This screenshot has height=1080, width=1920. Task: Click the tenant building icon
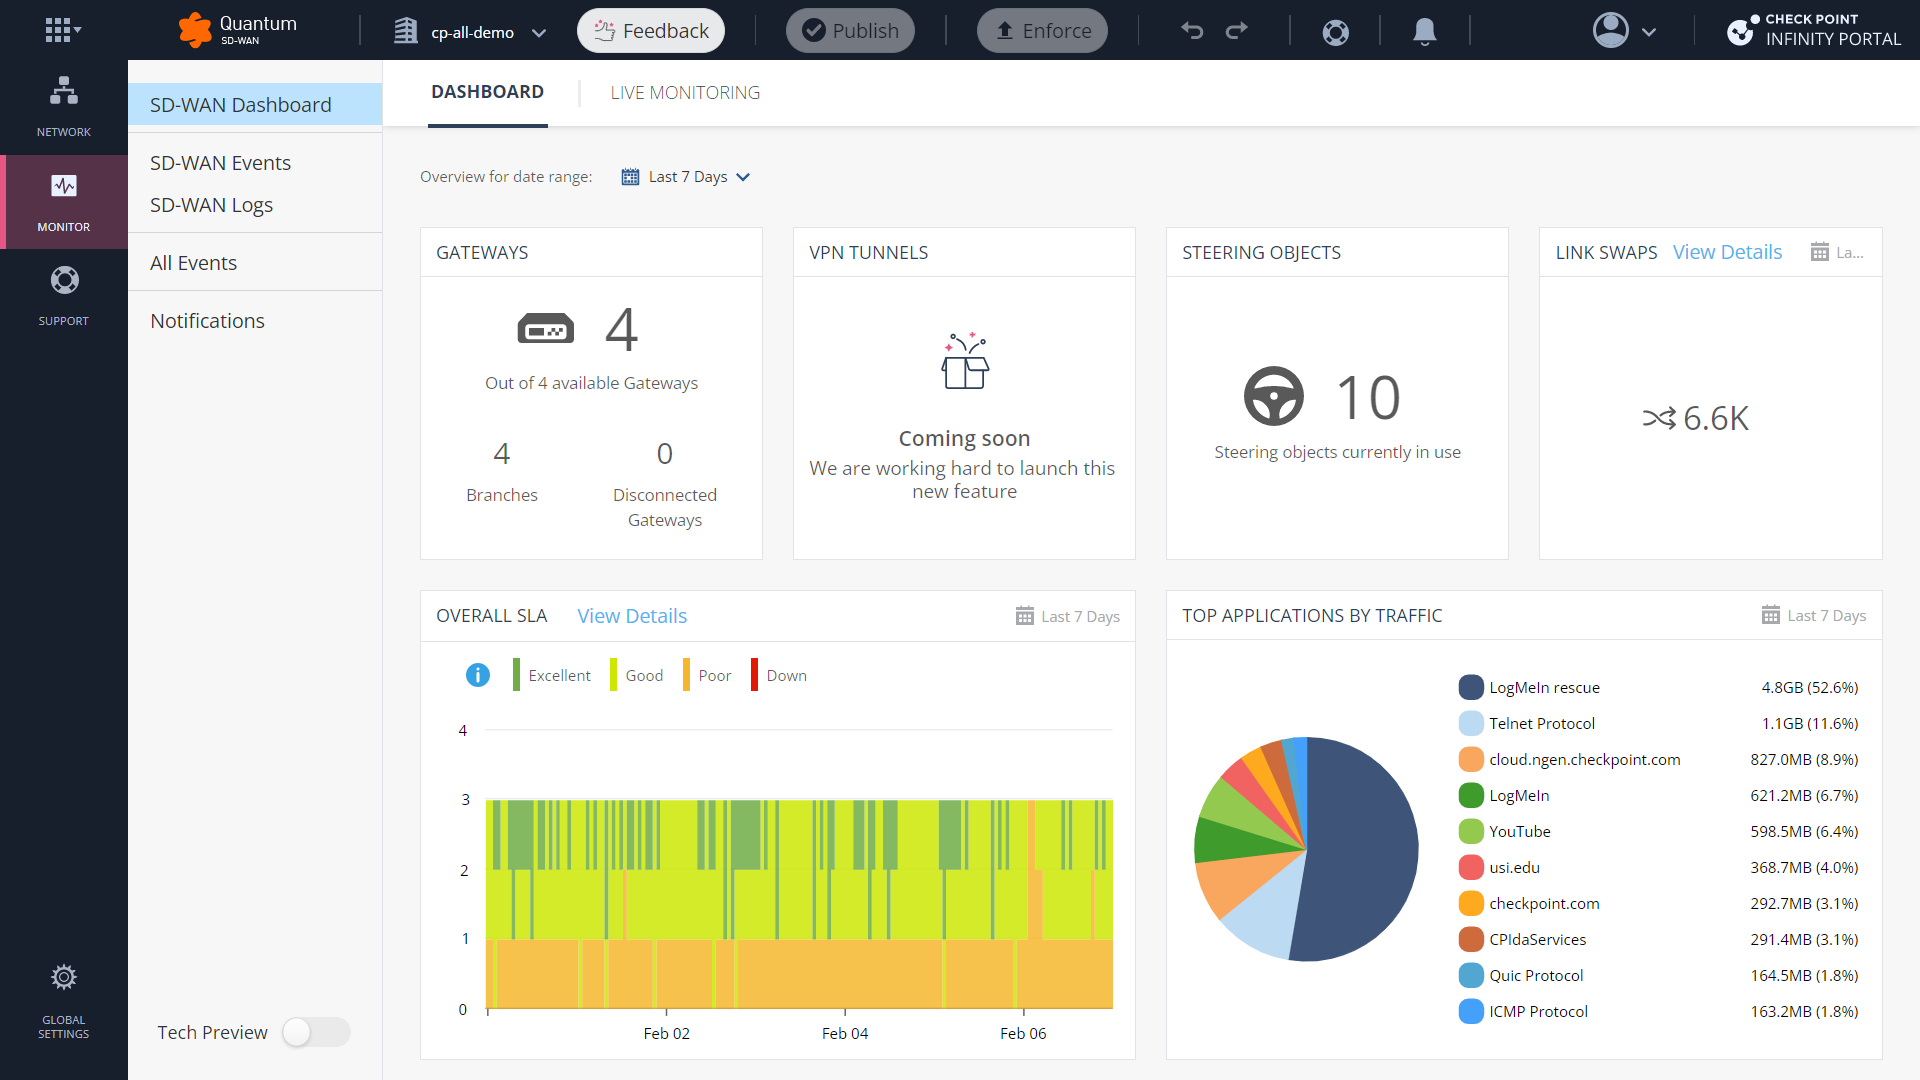click(x=405, y=31)
